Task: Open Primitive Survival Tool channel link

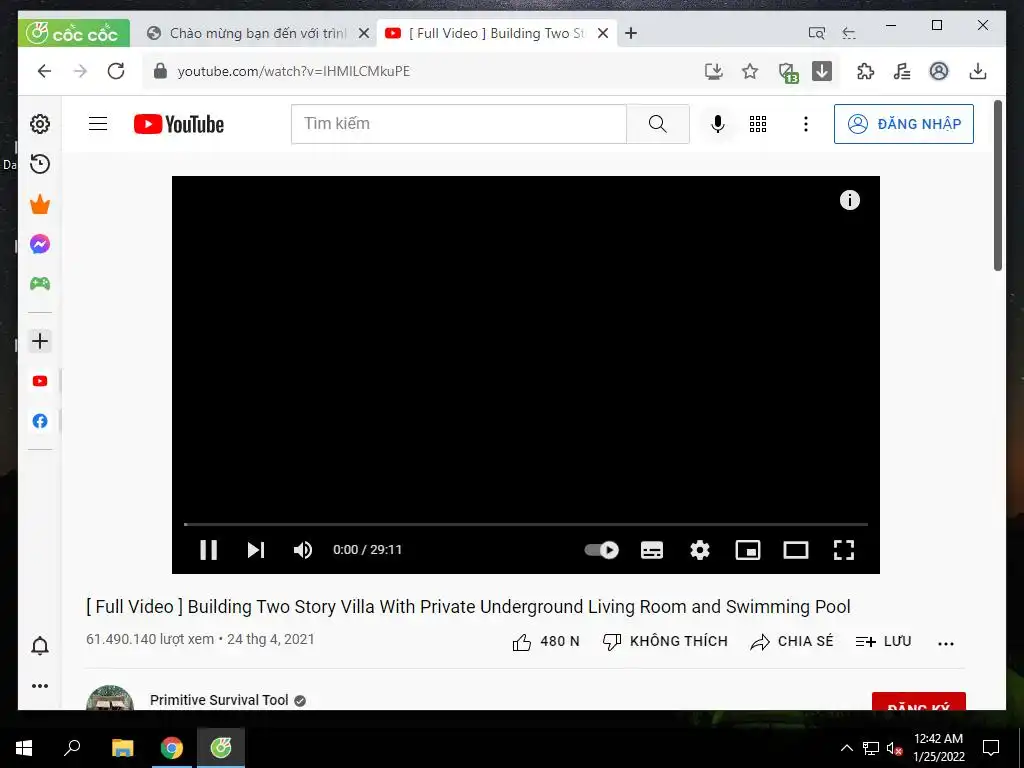Action: tap(219, 700)
